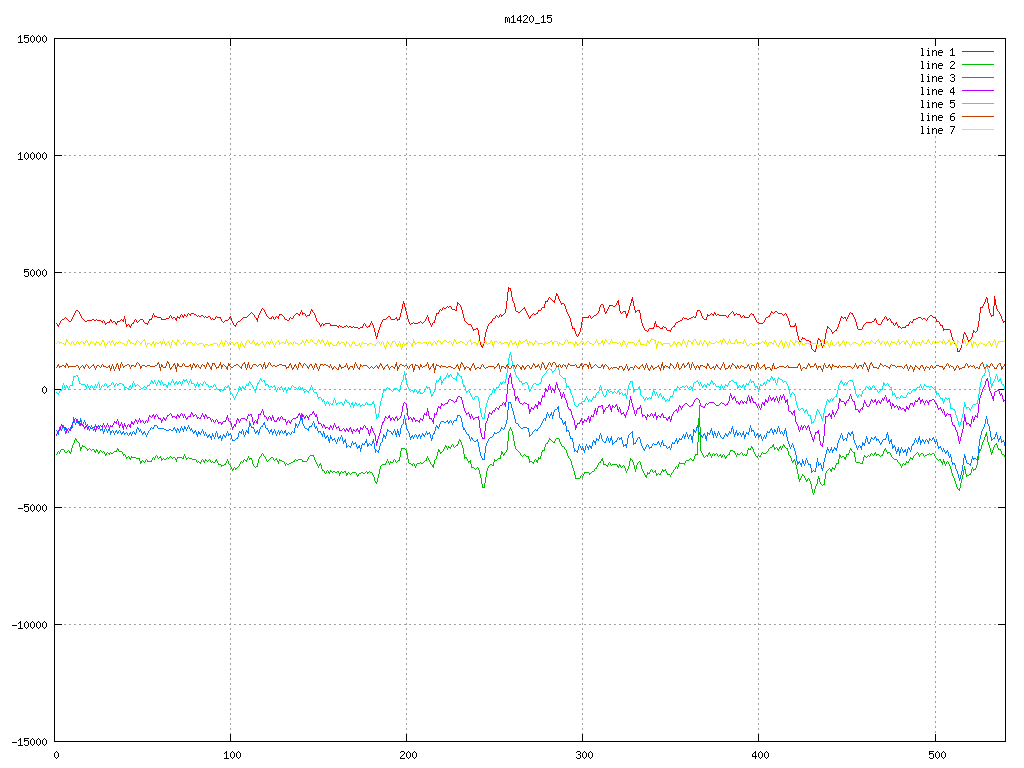Select the 'line 6' legend label
The height and width of the screenshot is (768, 1024).
coord(937,118)
